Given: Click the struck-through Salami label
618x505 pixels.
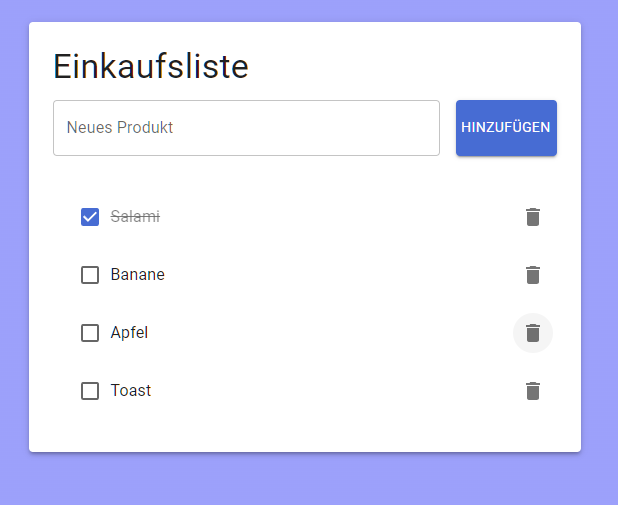Looking at the screenshot, I should [x=135, y=217].
